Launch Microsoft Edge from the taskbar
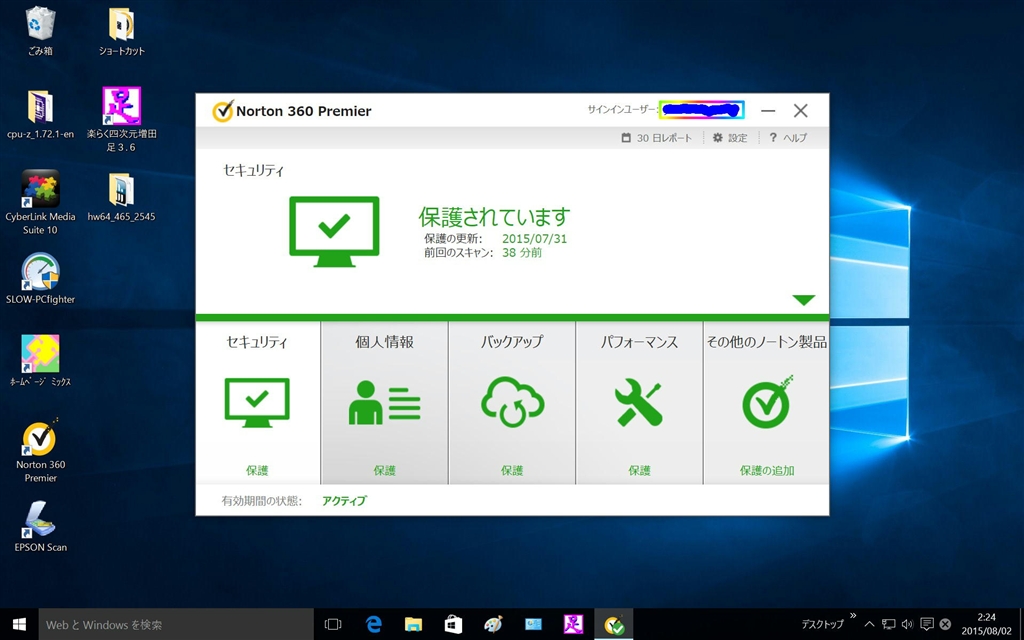The height and width of the screenshot is (640, 1024). (374, 624)
